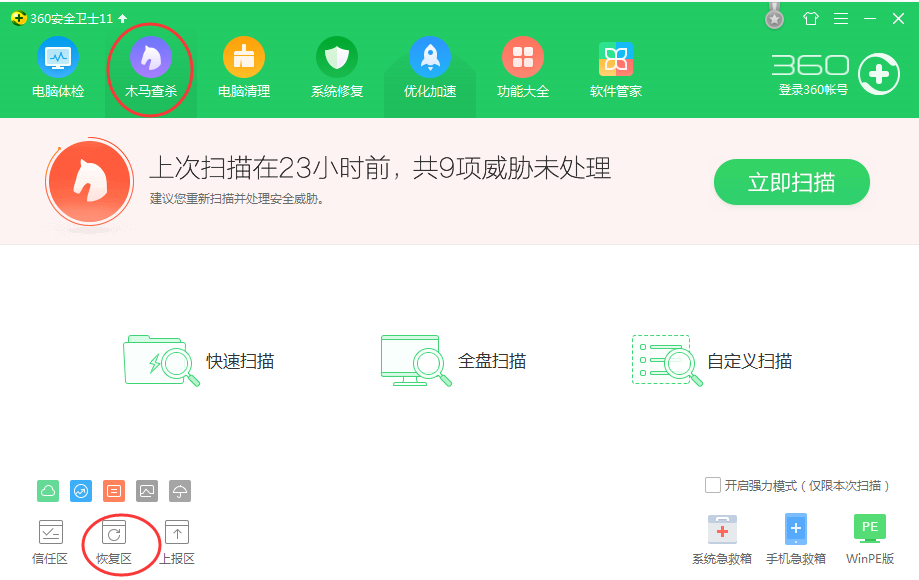
Task: Open 优化加速 speedup rocket icon
Action: pos(429,67)
